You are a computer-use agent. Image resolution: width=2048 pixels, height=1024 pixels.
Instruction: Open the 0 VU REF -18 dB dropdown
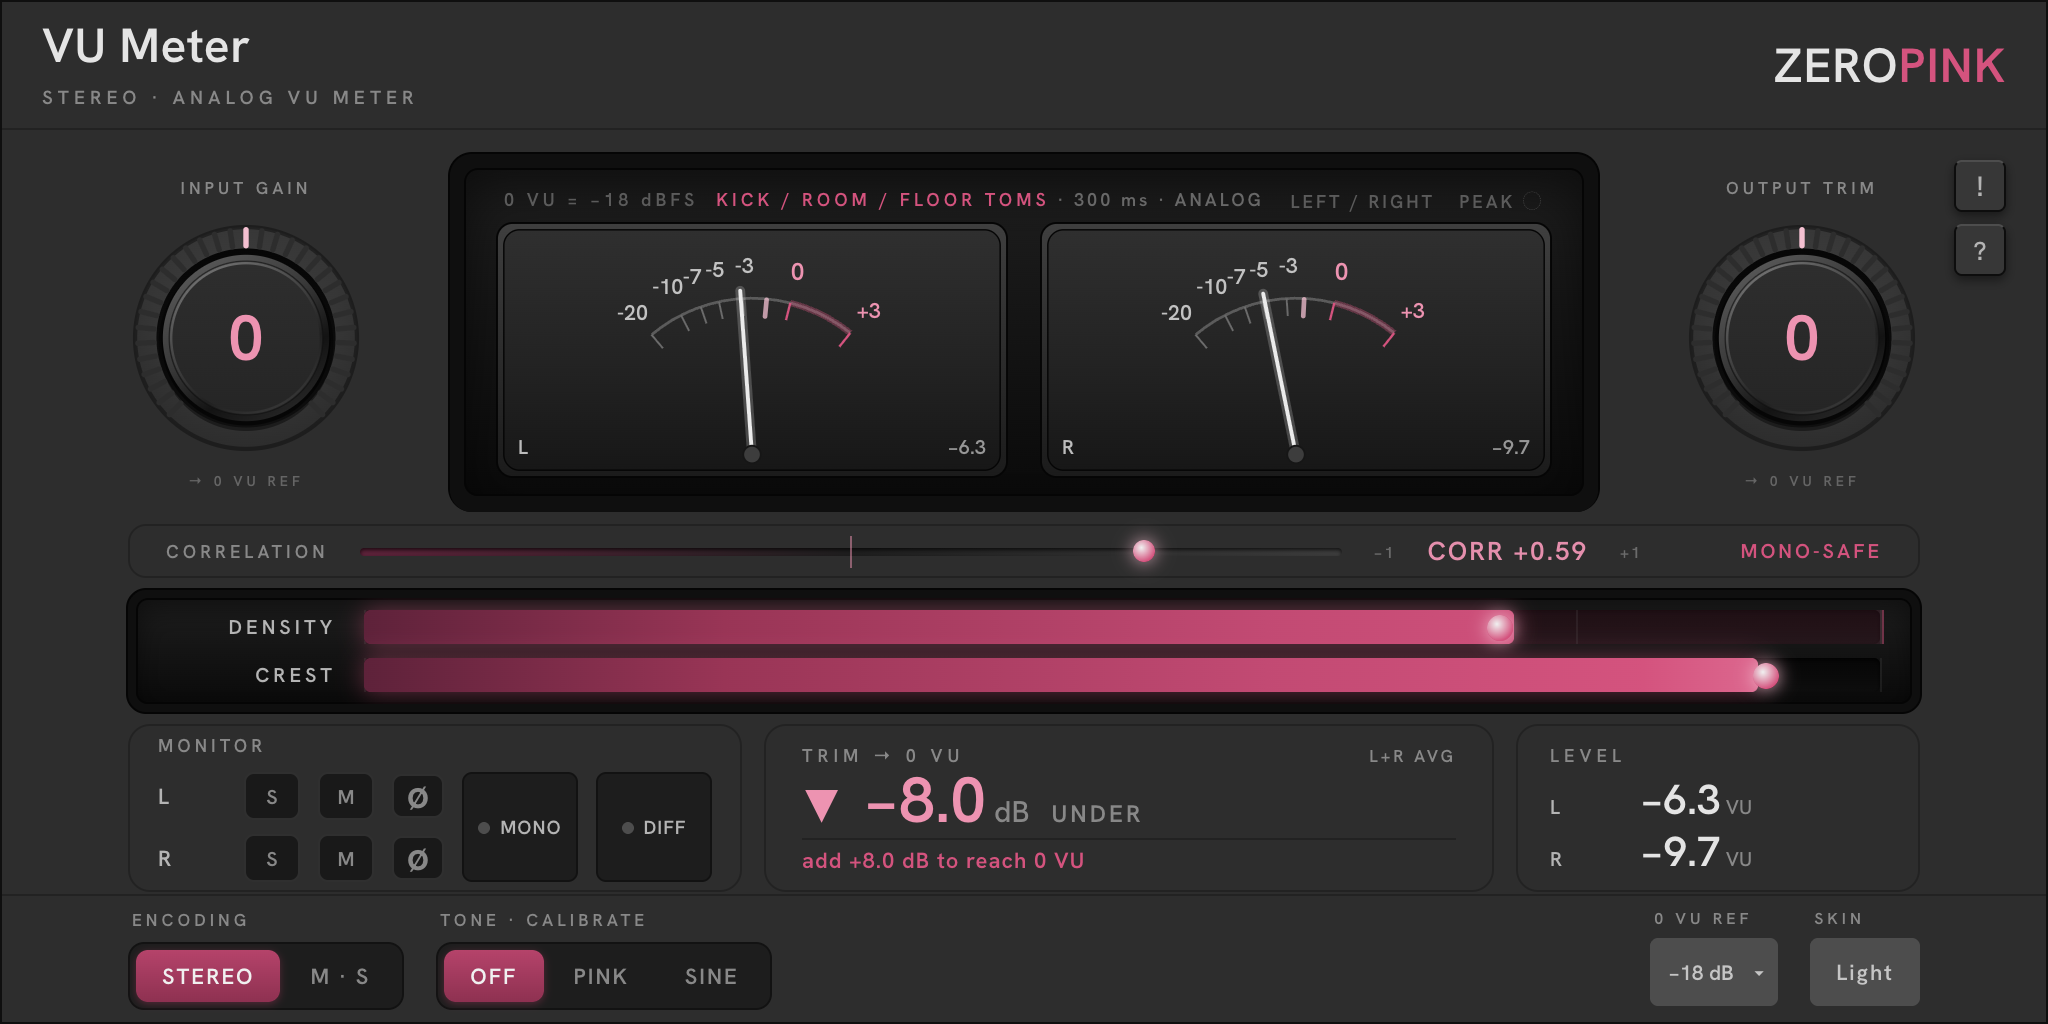coord(1713,972)
